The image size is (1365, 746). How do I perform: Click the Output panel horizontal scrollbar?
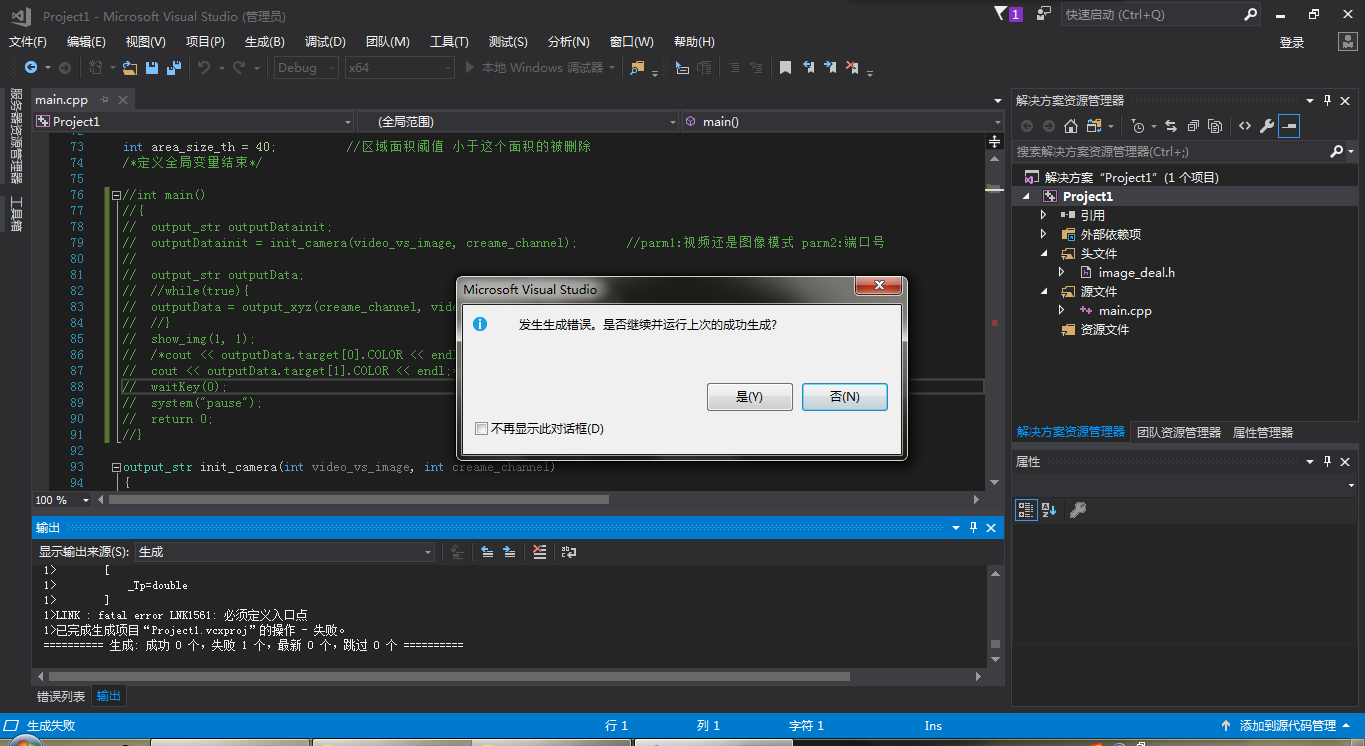pyautogui.click(x=450, y=676)
